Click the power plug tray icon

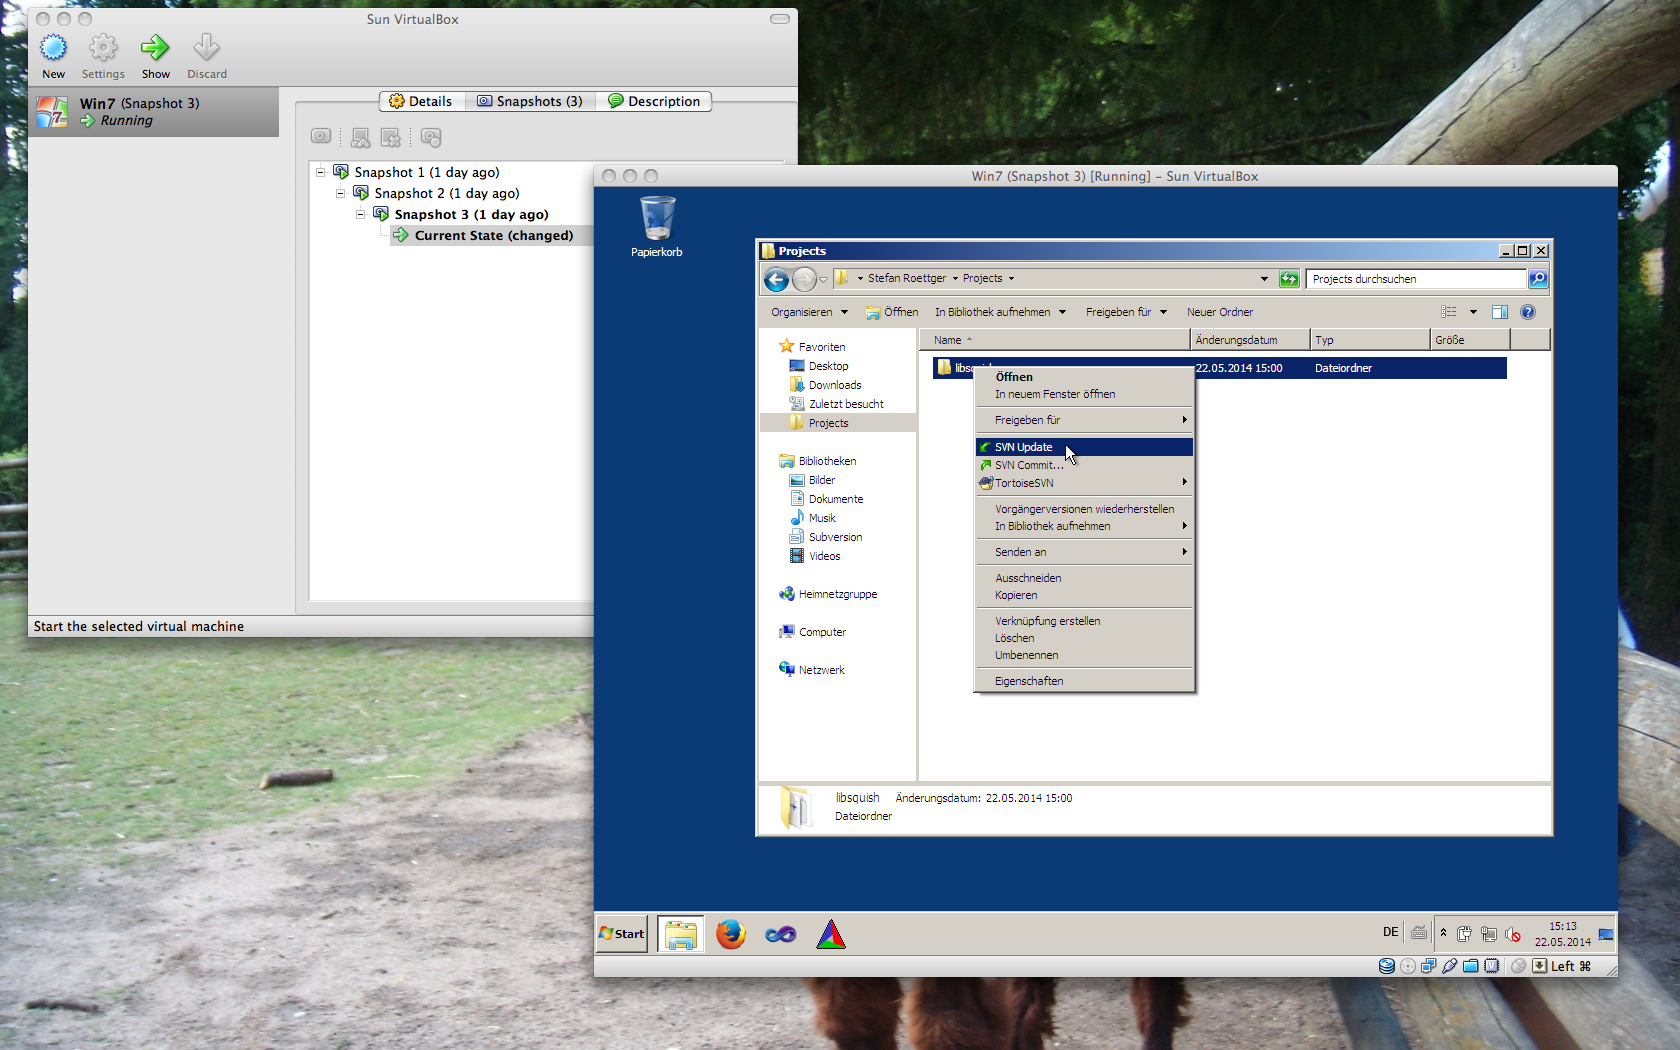coord(1464,934)
